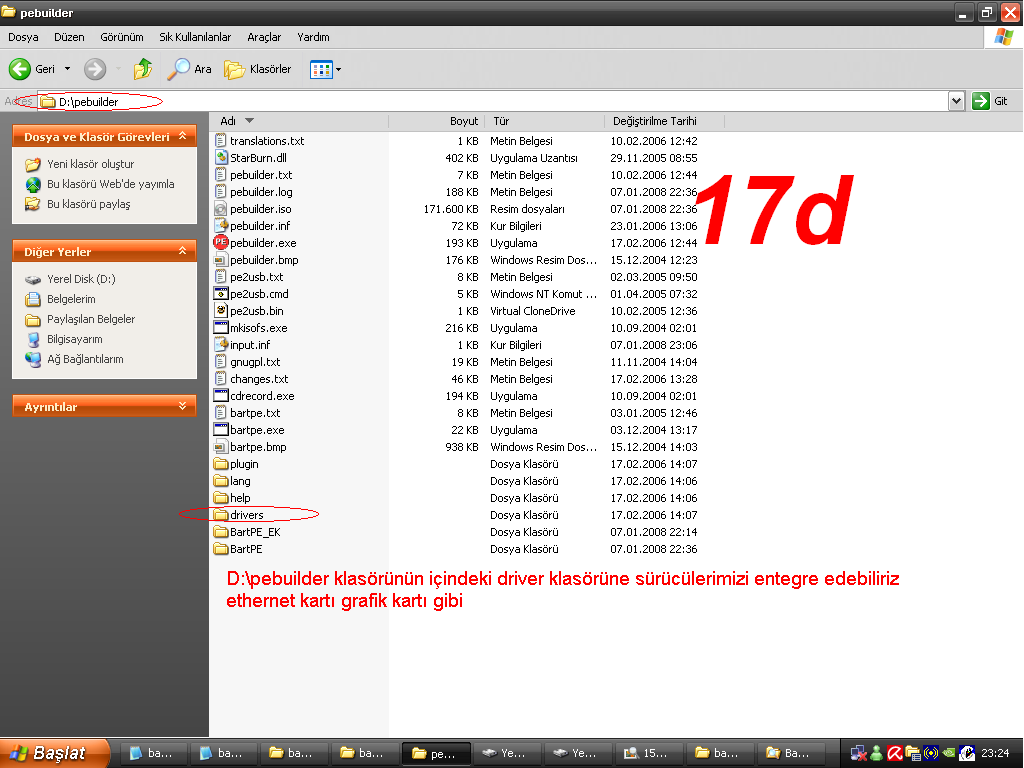Open the Ara search tool
Screen dimensions: 1024x768
click(189, 69)
